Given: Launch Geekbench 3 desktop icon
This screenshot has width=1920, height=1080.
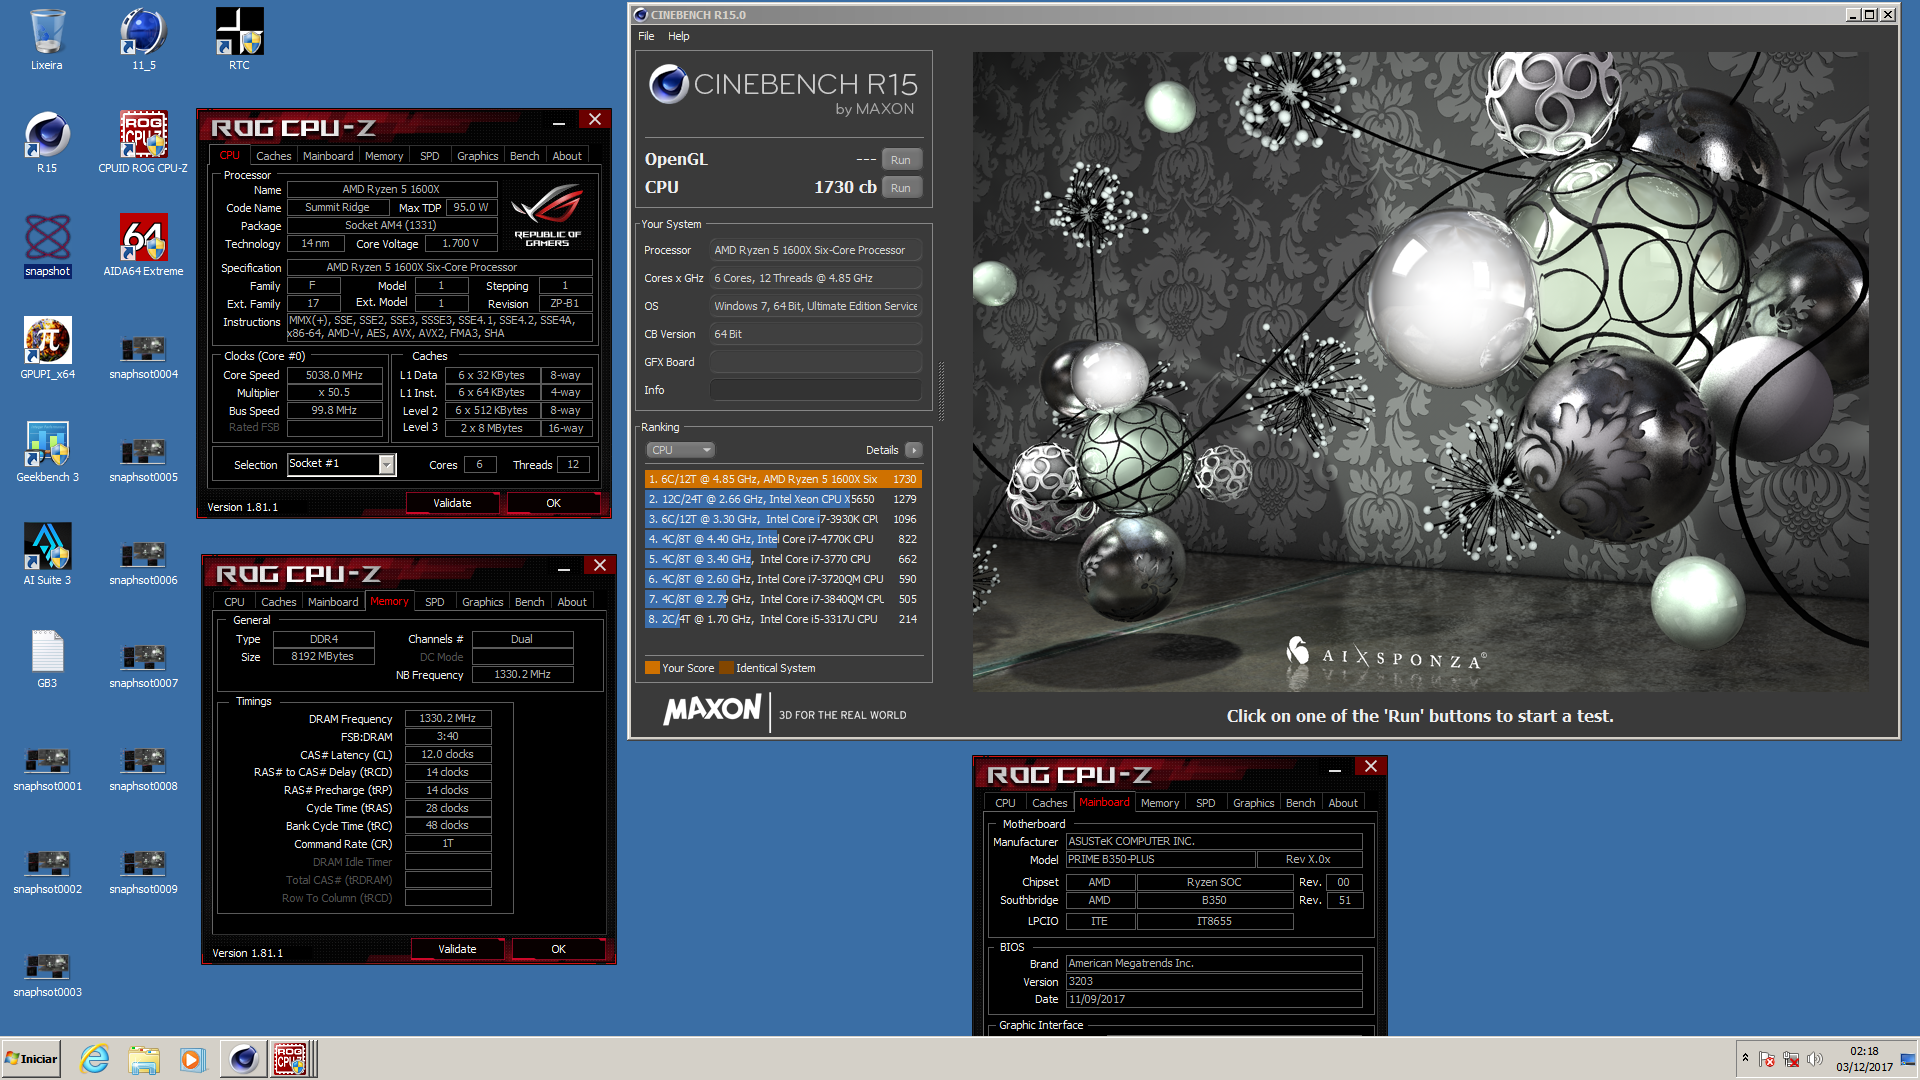Looking at the screenshot, I should pyautogui.click(x=47, y=451).
